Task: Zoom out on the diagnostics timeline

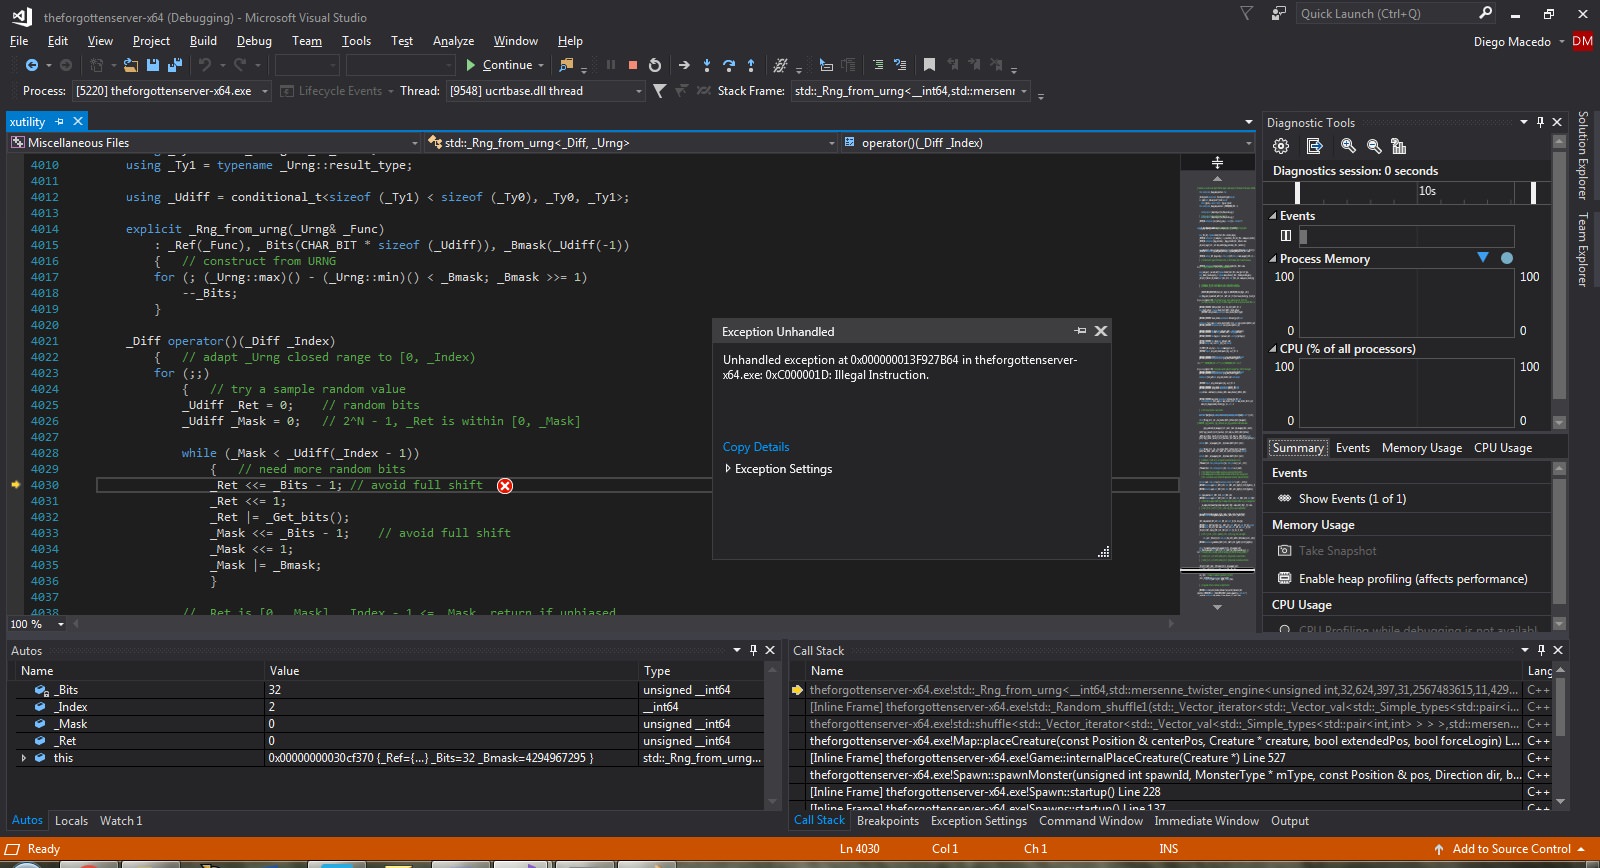Action: pos(1374,146)
